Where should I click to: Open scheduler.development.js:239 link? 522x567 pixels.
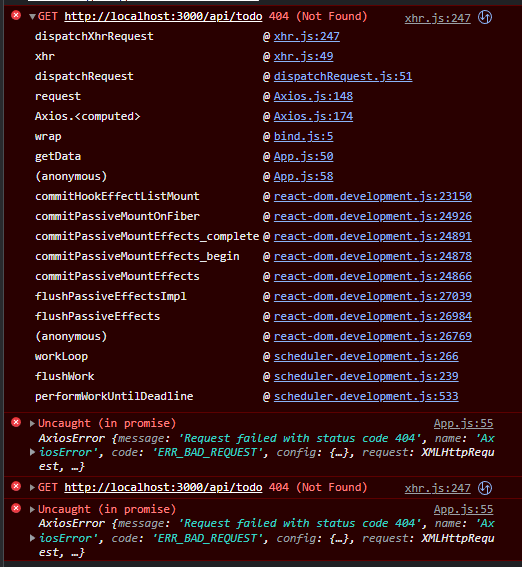click(x=366, y=376)
